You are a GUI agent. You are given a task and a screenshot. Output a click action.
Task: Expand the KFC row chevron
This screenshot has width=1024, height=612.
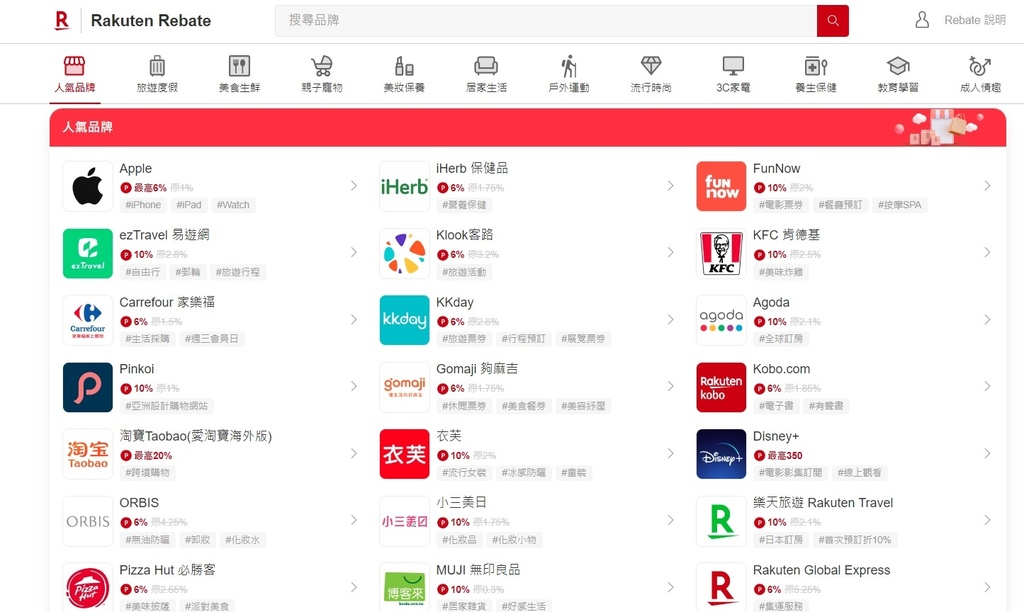coord(987,252)
